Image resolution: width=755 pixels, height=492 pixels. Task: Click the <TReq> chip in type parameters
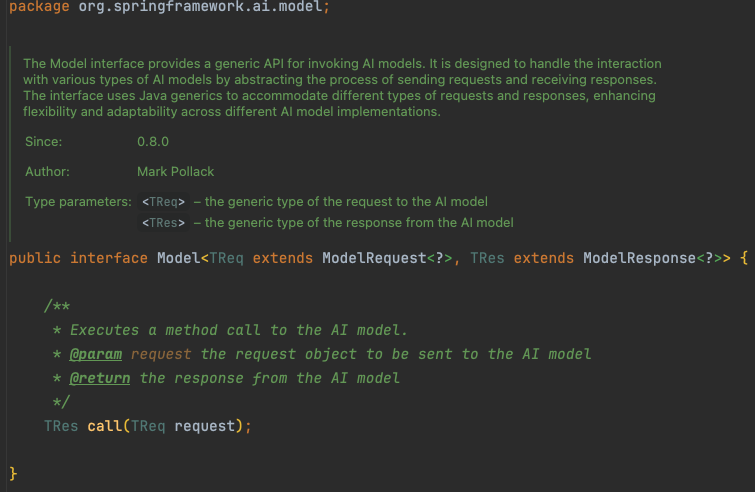[x=163, y=202]
